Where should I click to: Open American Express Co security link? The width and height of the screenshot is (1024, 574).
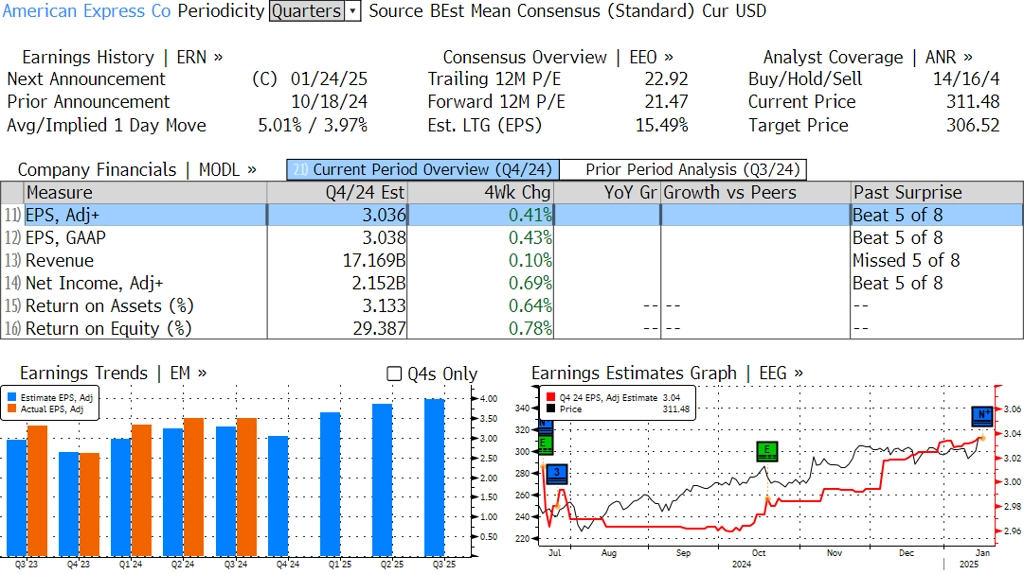87,11
